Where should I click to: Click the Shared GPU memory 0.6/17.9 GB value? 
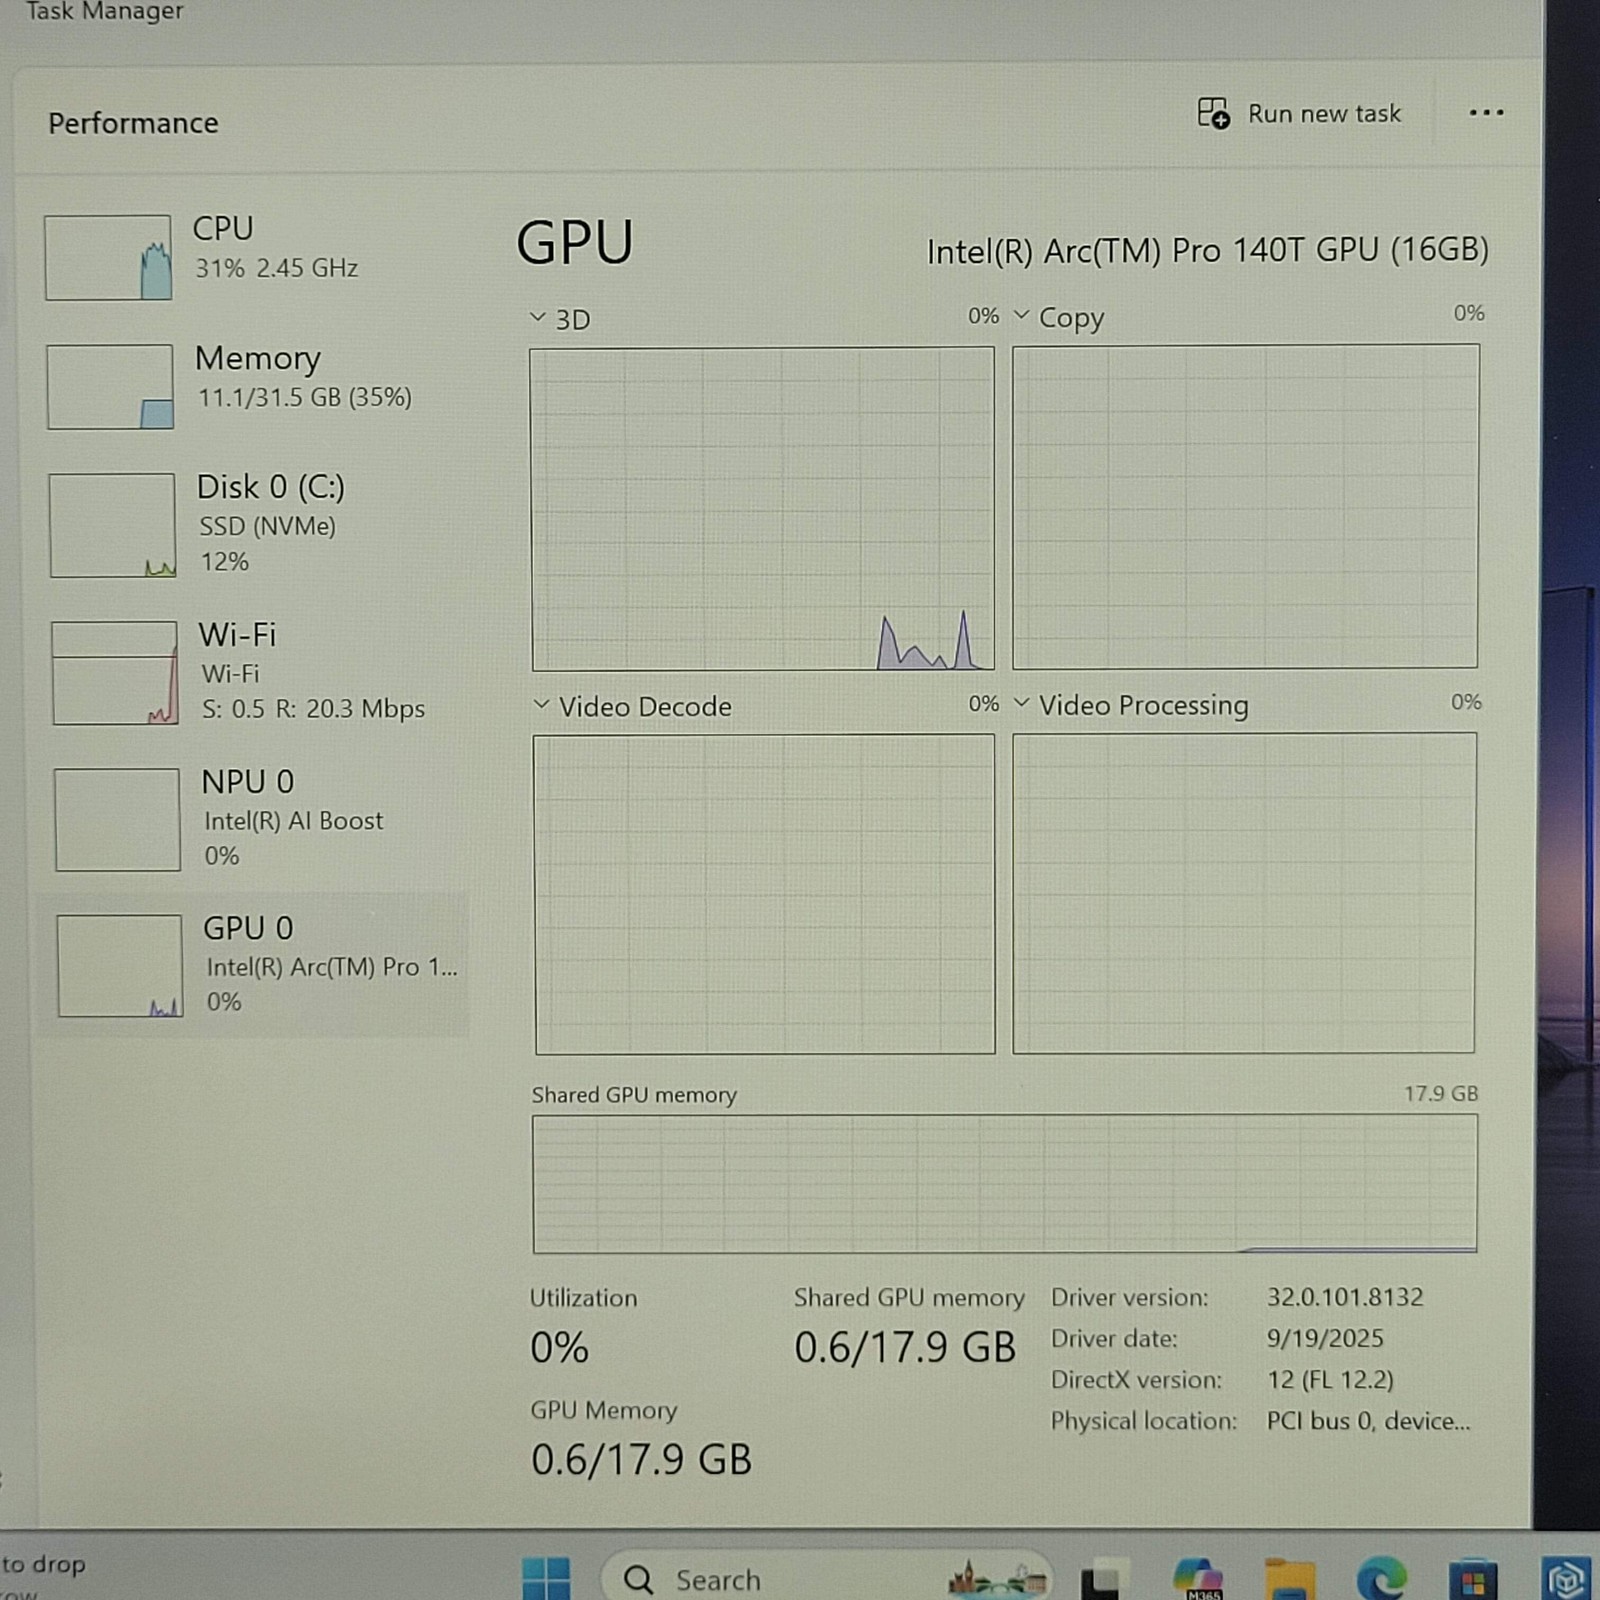click(x=905, y=1347)
